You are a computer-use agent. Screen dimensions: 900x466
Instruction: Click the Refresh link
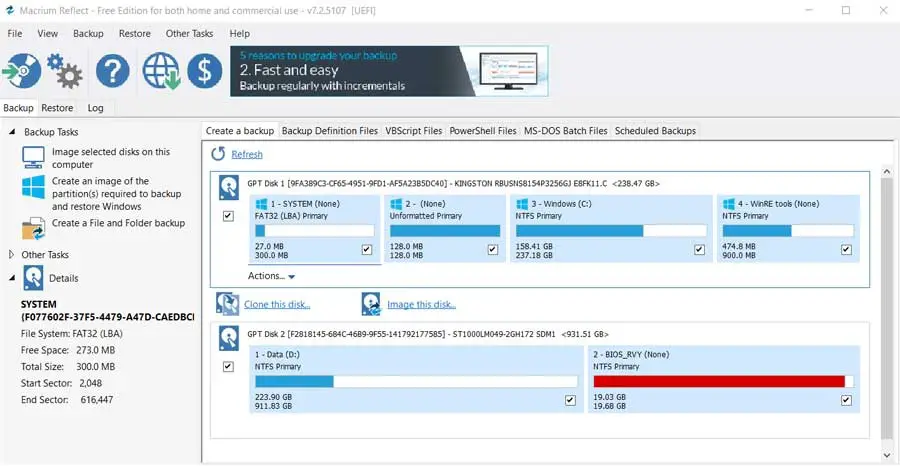tap(247, 154)
